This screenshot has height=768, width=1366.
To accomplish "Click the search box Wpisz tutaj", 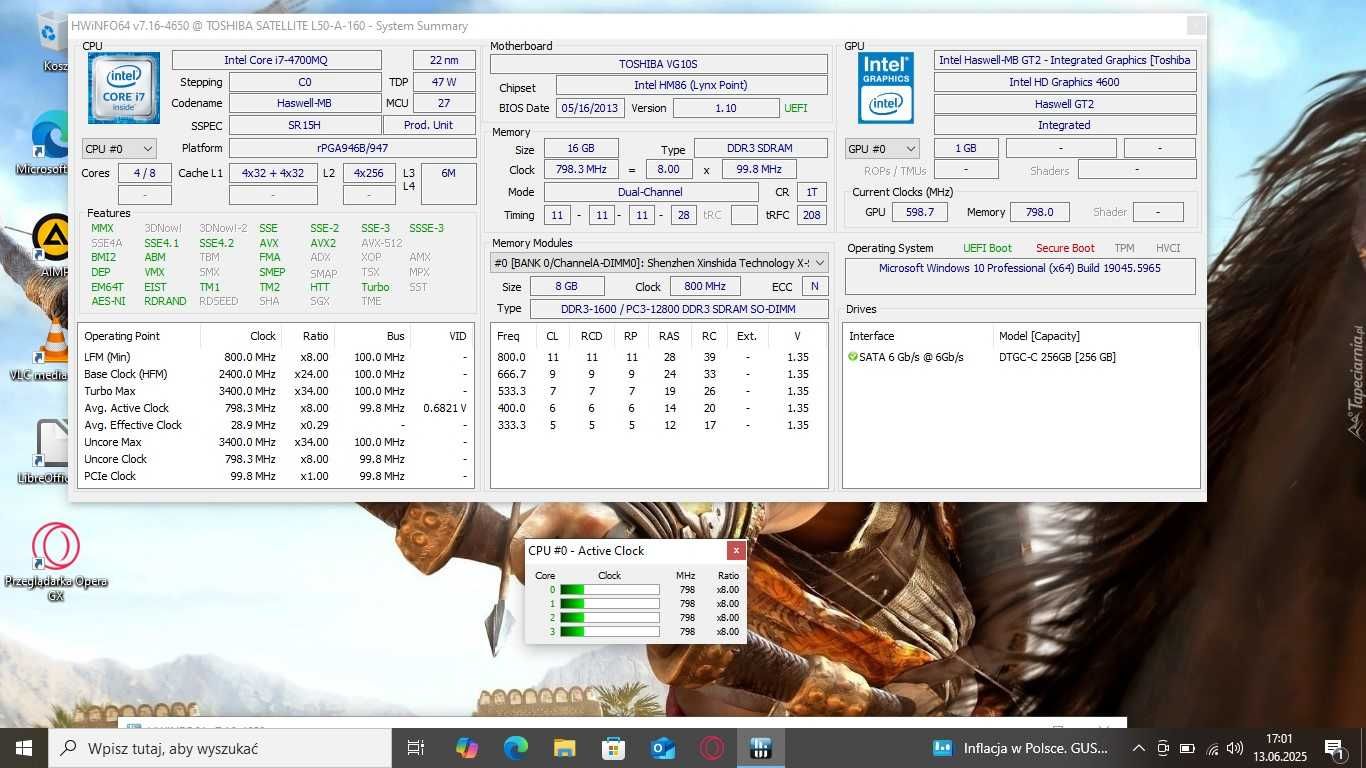I will click(220, 748).
